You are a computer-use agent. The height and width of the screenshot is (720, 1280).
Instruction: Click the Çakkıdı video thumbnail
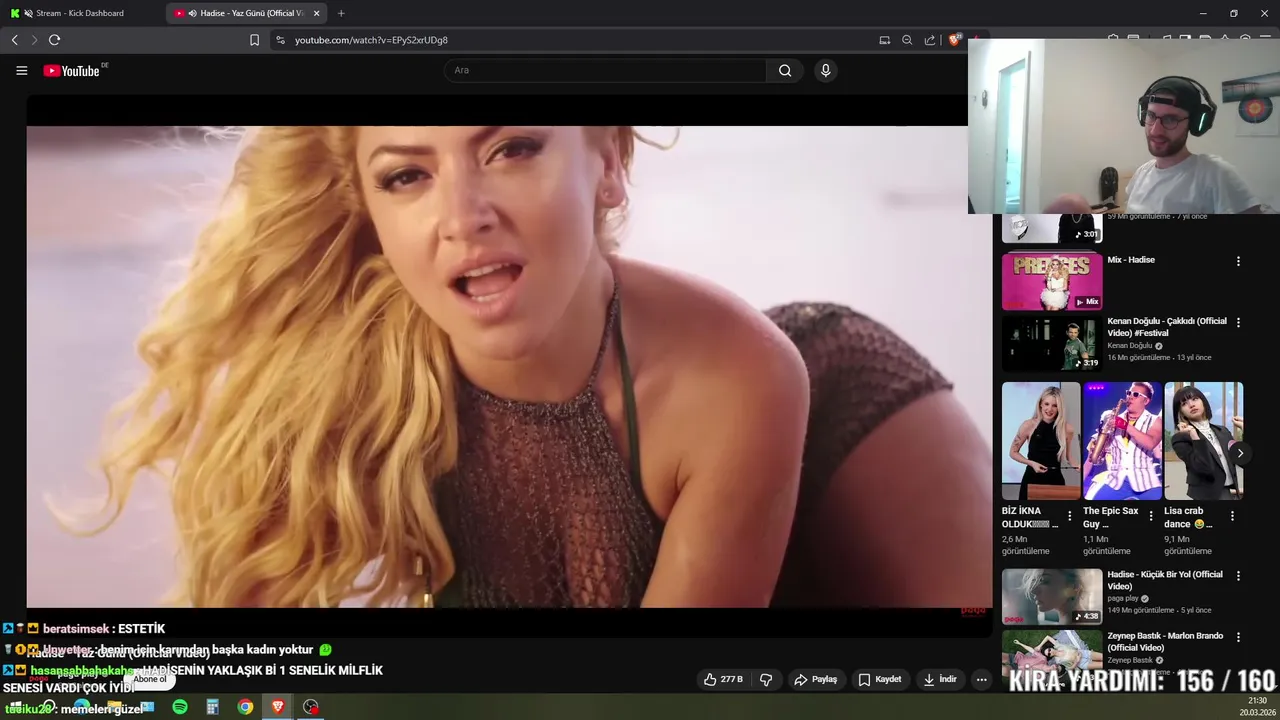click(x=1052, y=343)
